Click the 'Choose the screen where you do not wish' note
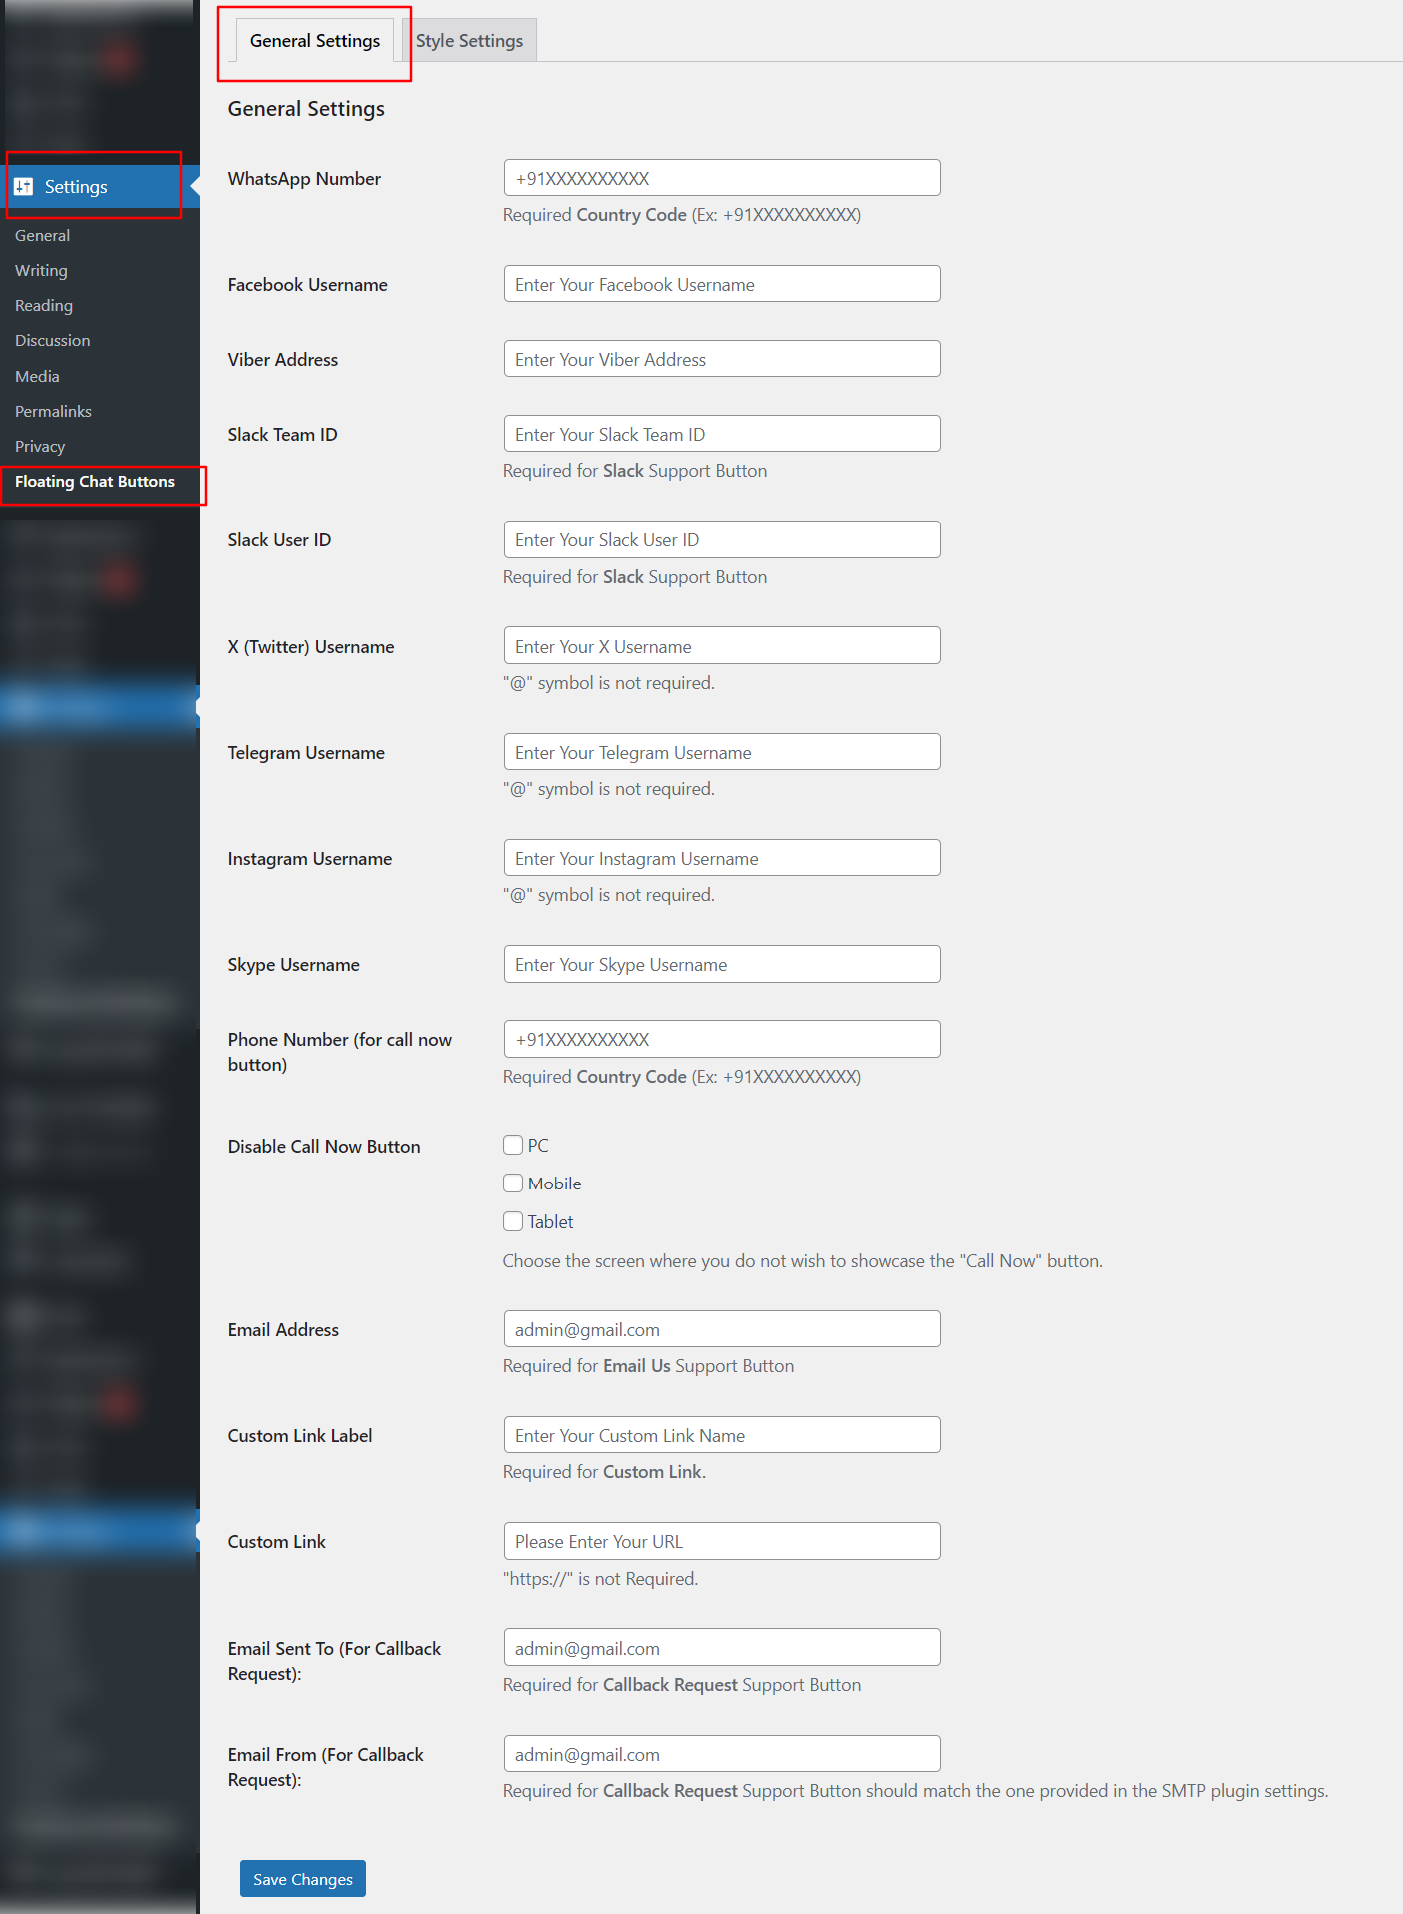This screenshot has width=1403, height=1914. tap(802, 1261)
